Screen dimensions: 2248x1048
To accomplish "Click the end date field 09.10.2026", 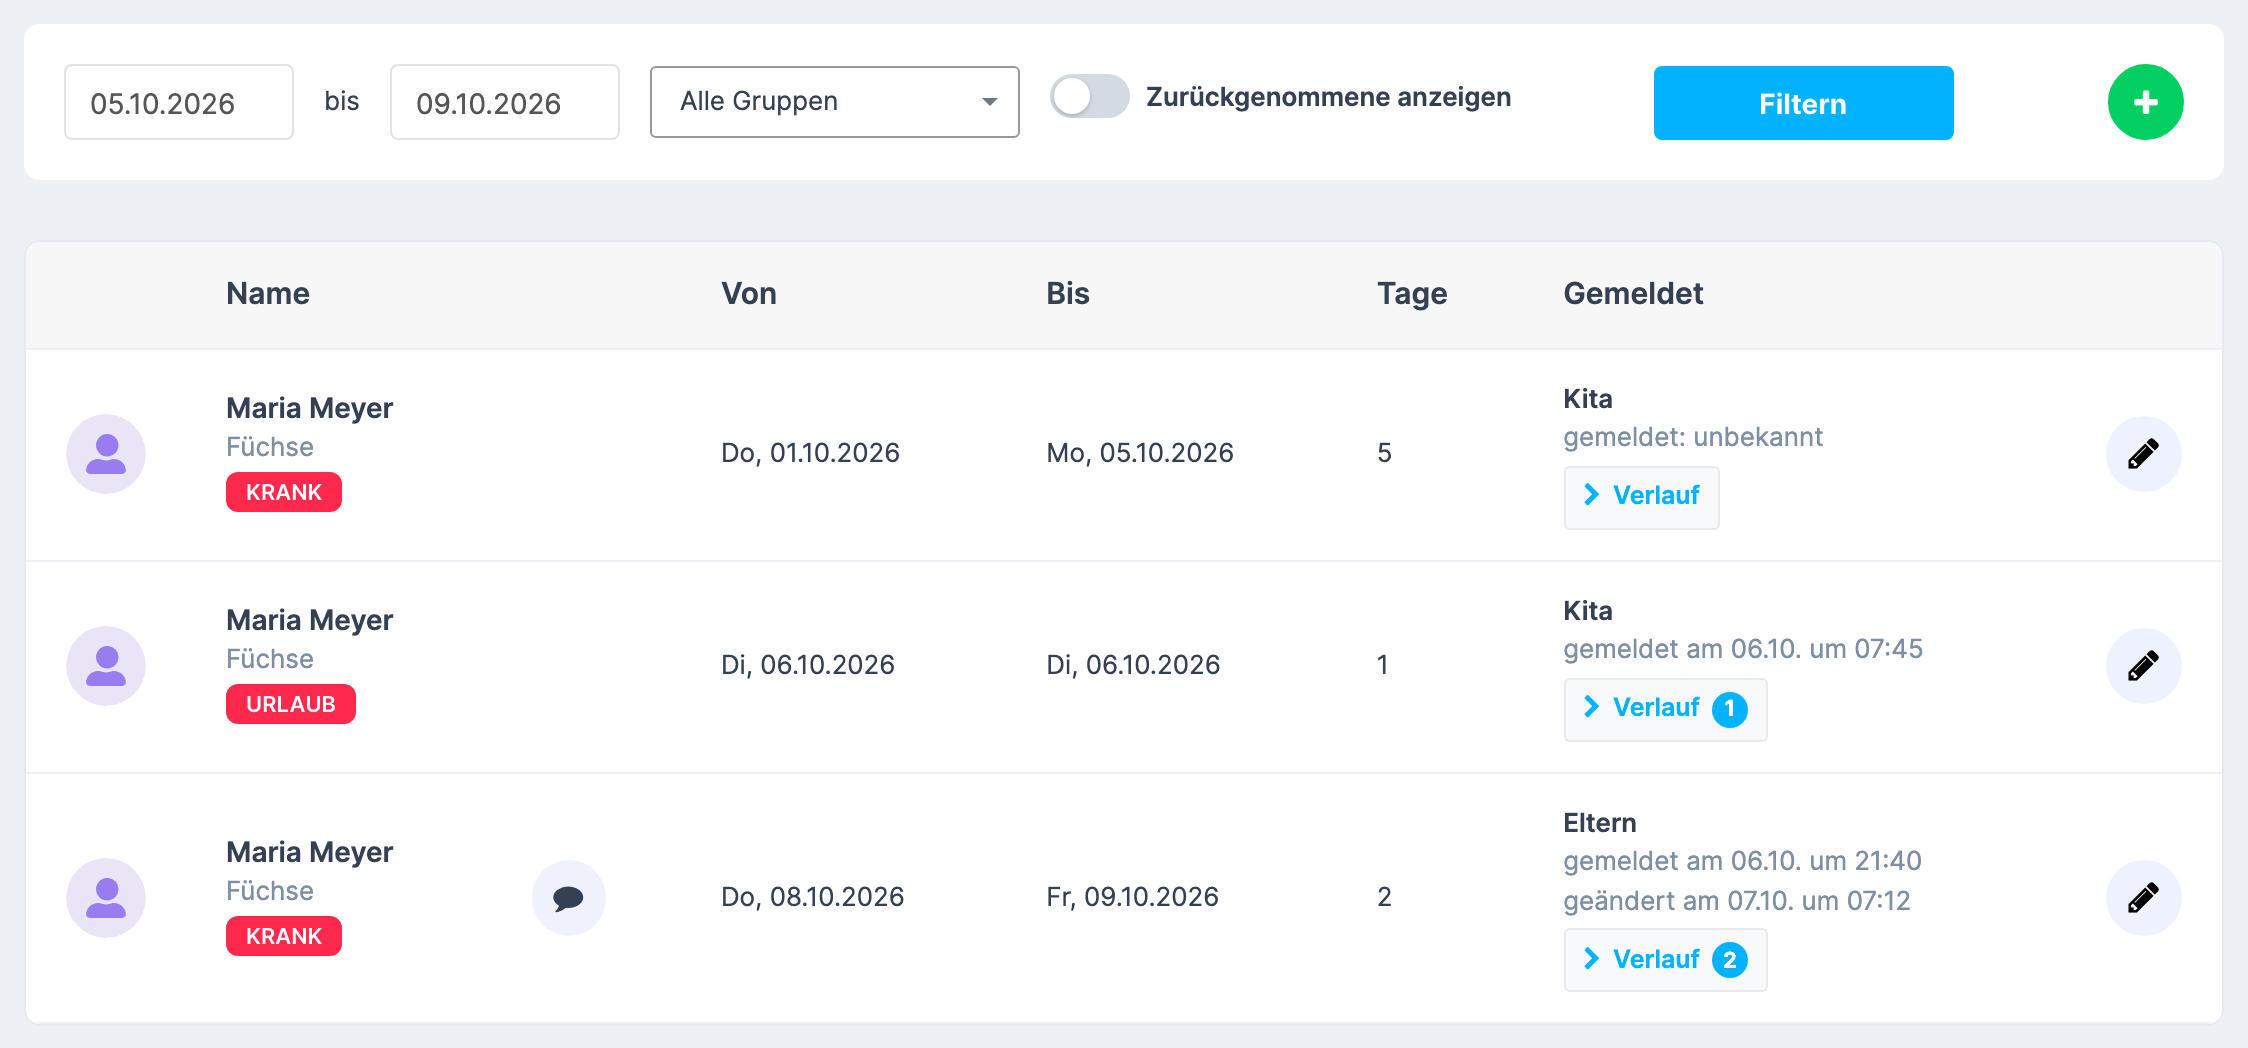I will 505,102.
